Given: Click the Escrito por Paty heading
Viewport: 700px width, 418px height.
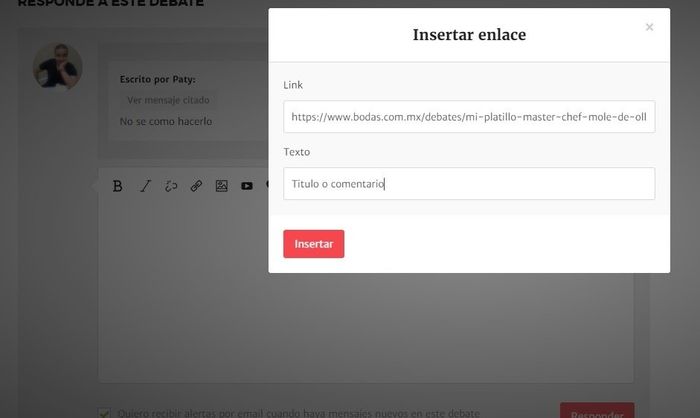Looking at the screenshot, I should coord(157,79).
